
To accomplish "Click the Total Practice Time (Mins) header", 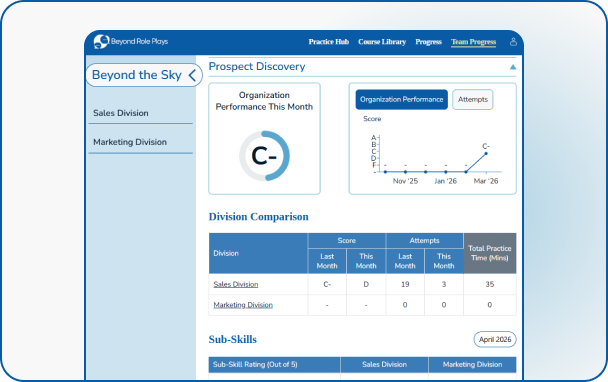I will point(489,253).
